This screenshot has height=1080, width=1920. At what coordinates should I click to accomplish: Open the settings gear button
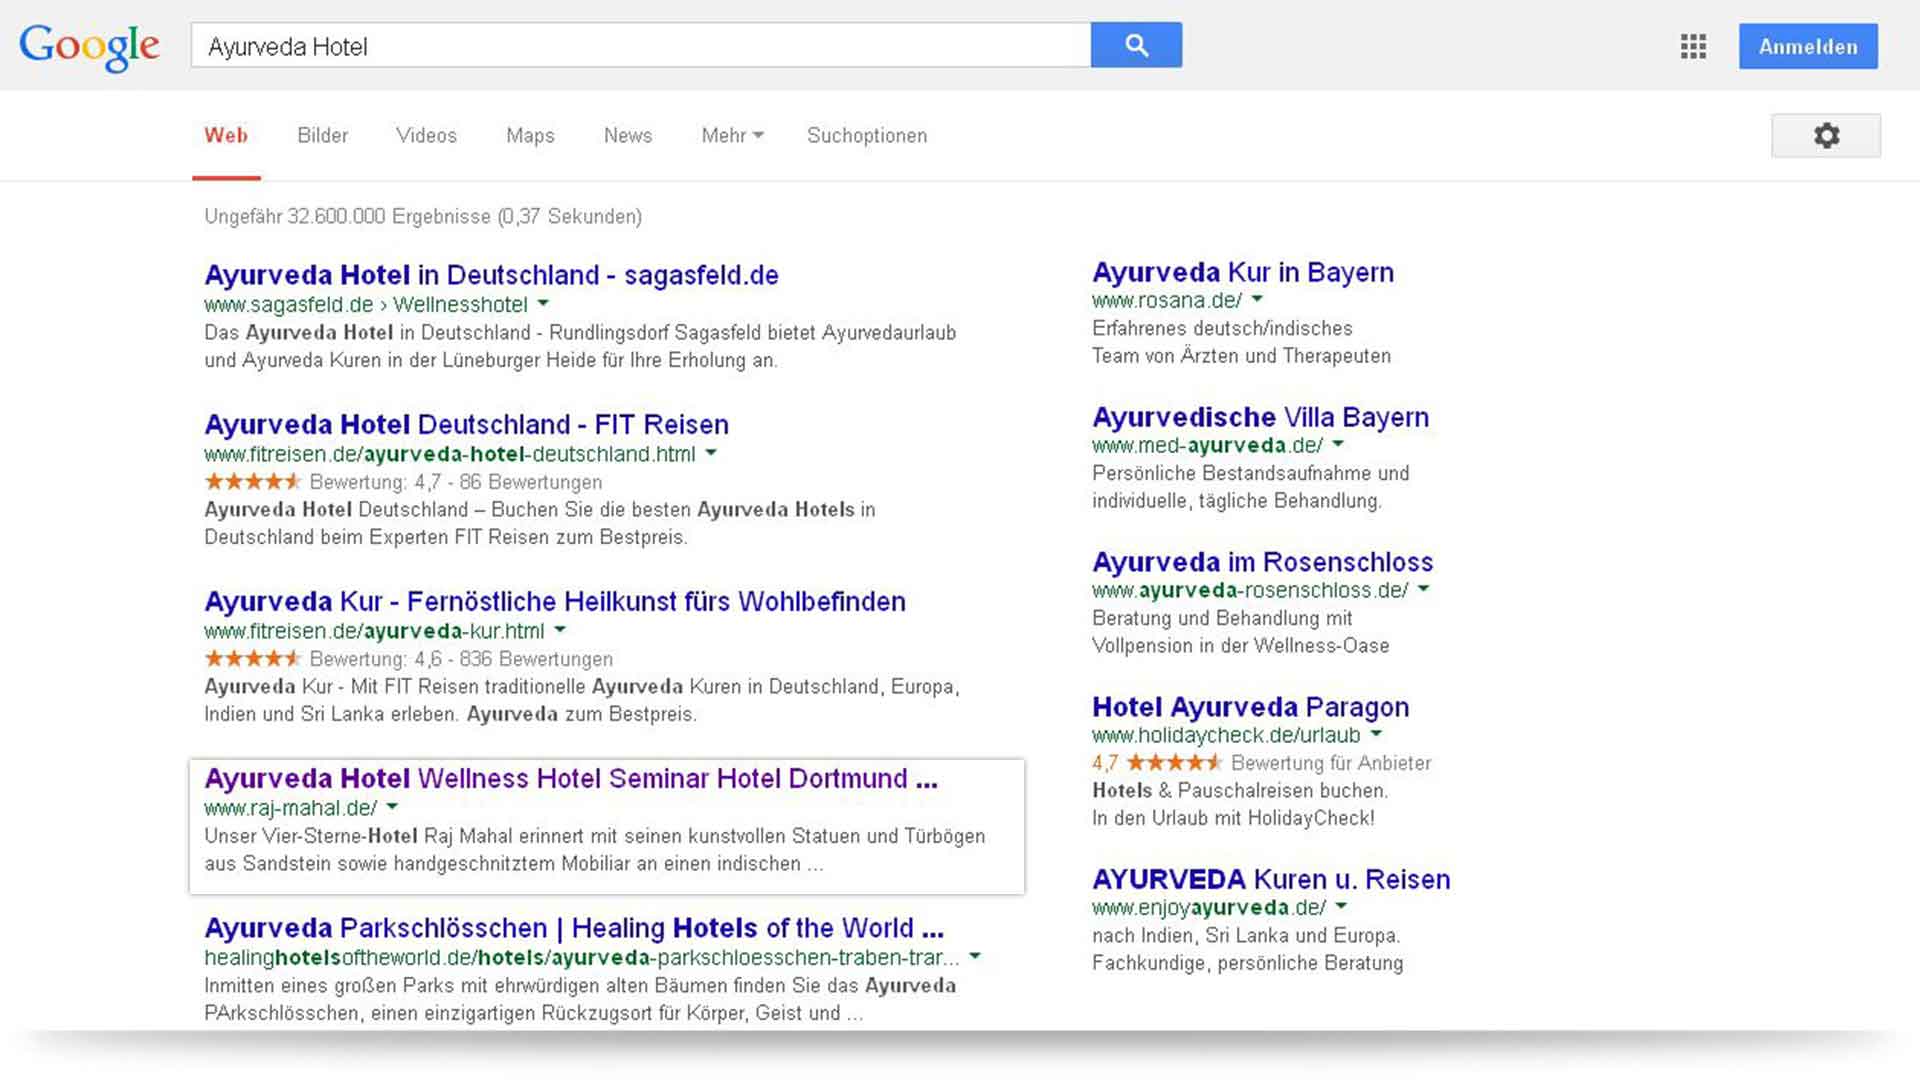point(1826,136)
